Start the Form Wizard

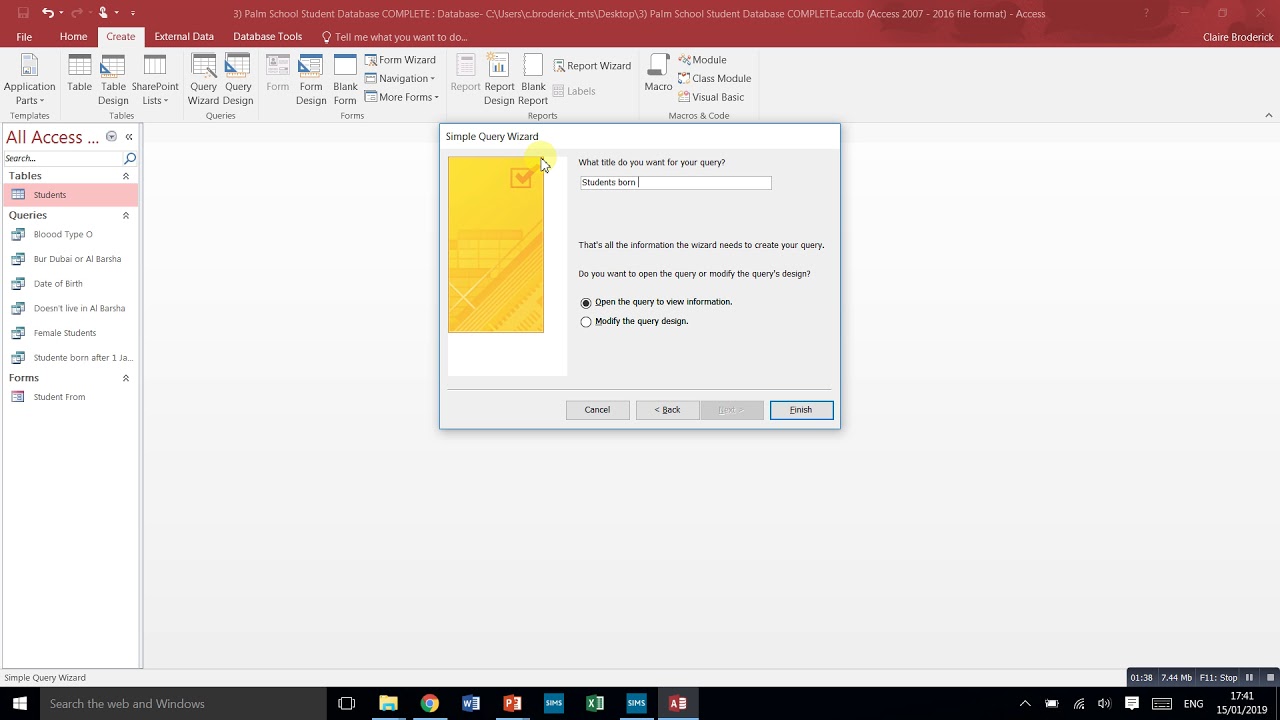tap(400, 60)
